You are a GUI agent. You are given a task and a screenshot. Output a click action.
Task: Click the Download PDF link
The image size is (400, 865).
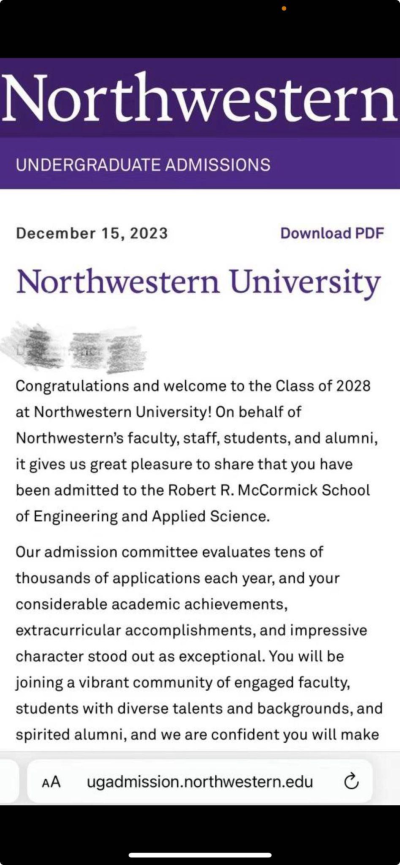[x=332, y=233]
